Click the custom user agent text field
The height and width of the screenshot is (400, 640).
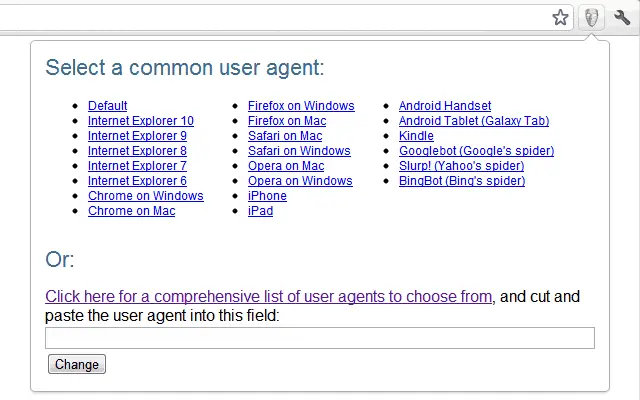(x=320, y=338)
